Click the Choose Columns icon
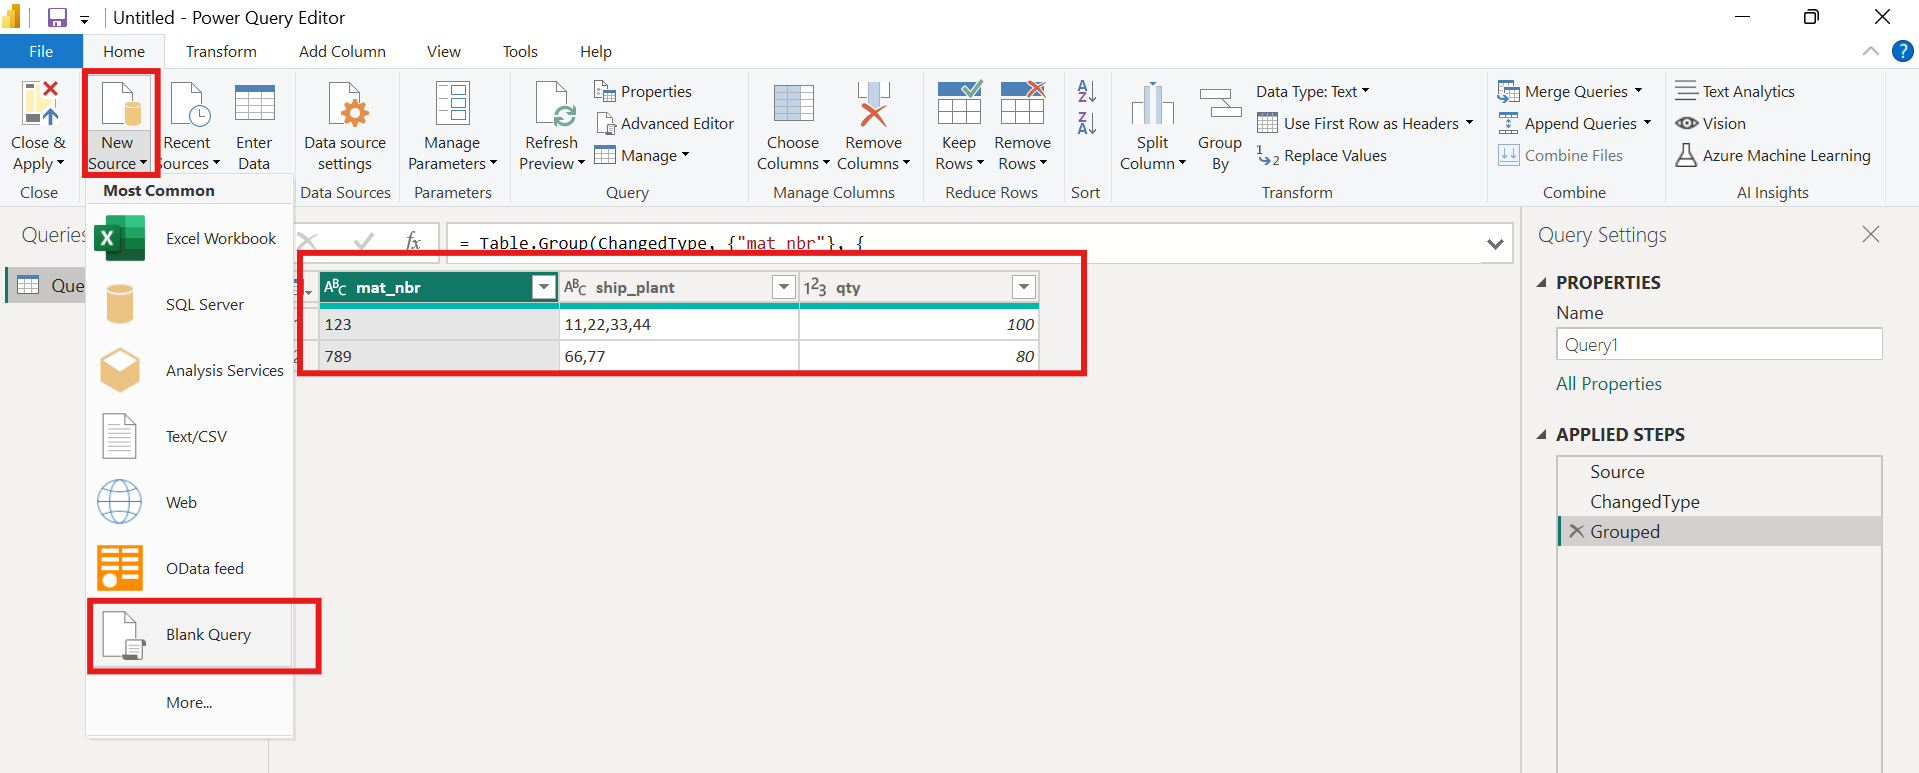1919x773 pixels. pos(793,104)
